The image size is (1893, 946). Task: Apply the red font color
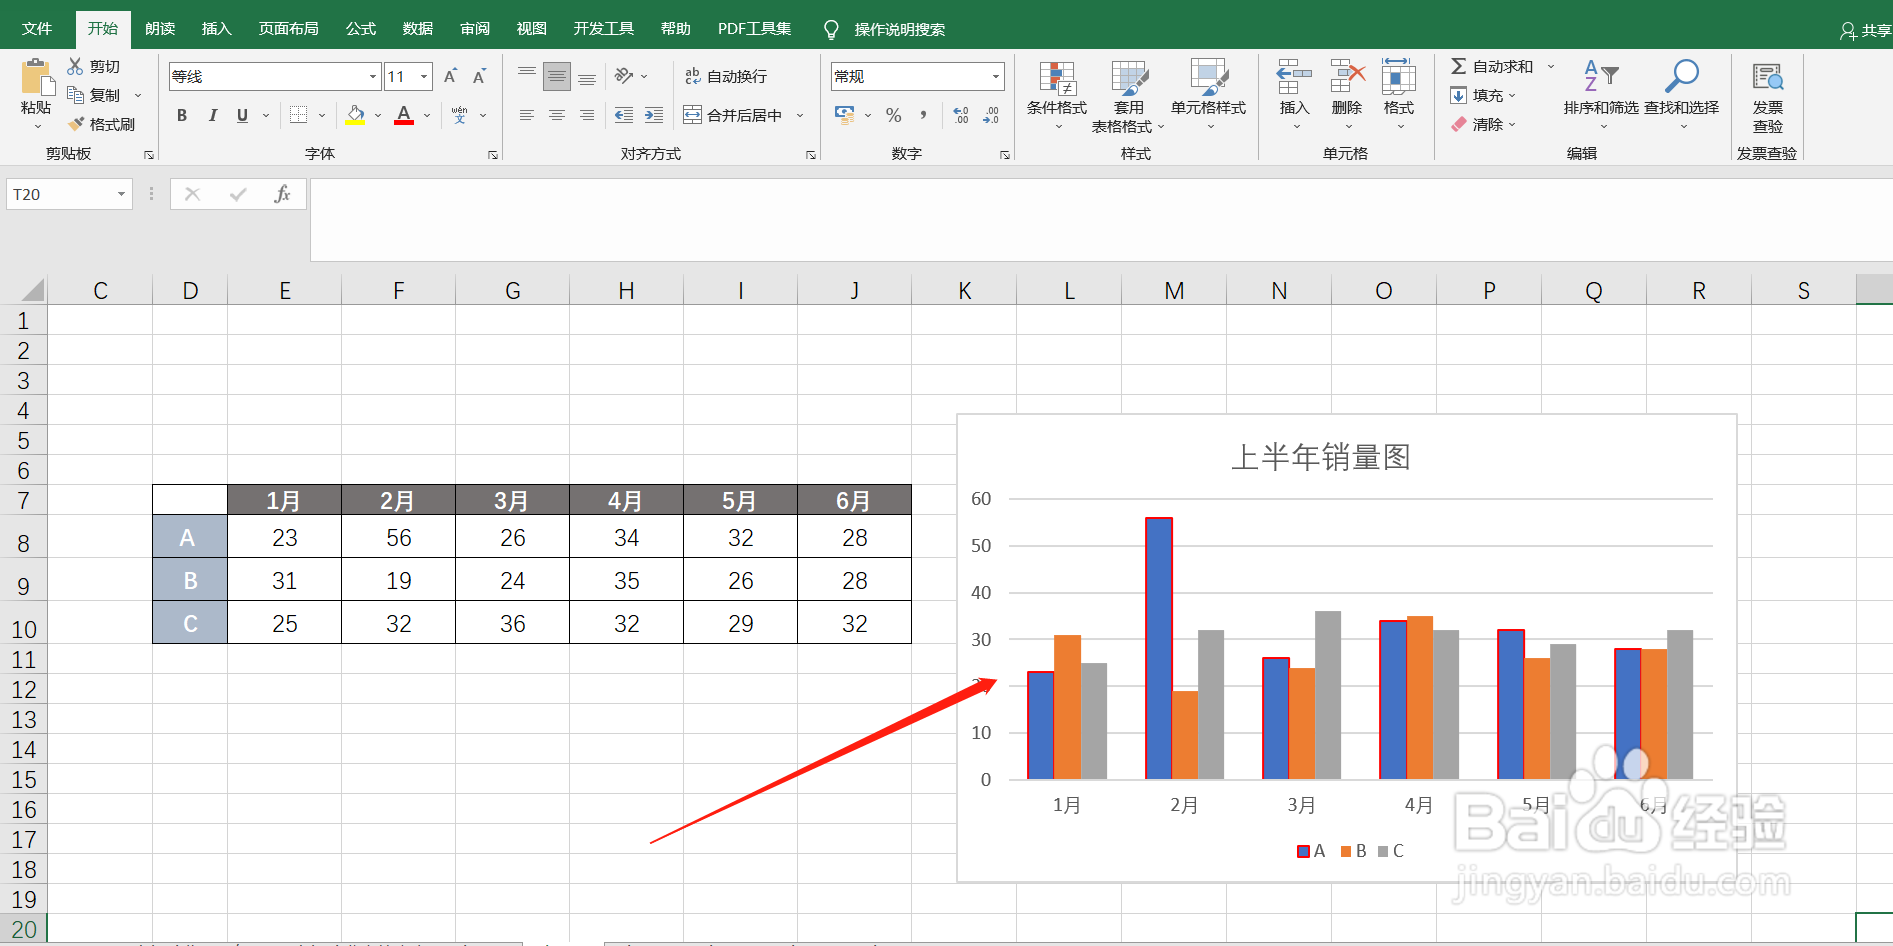(x=404, y=116)
